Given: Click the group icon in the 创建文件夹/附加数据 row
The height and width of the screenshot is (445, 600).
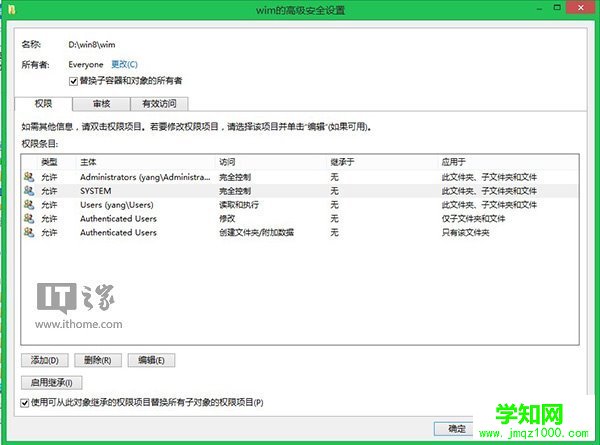Looking at the screenshot, I should [29, 232].
